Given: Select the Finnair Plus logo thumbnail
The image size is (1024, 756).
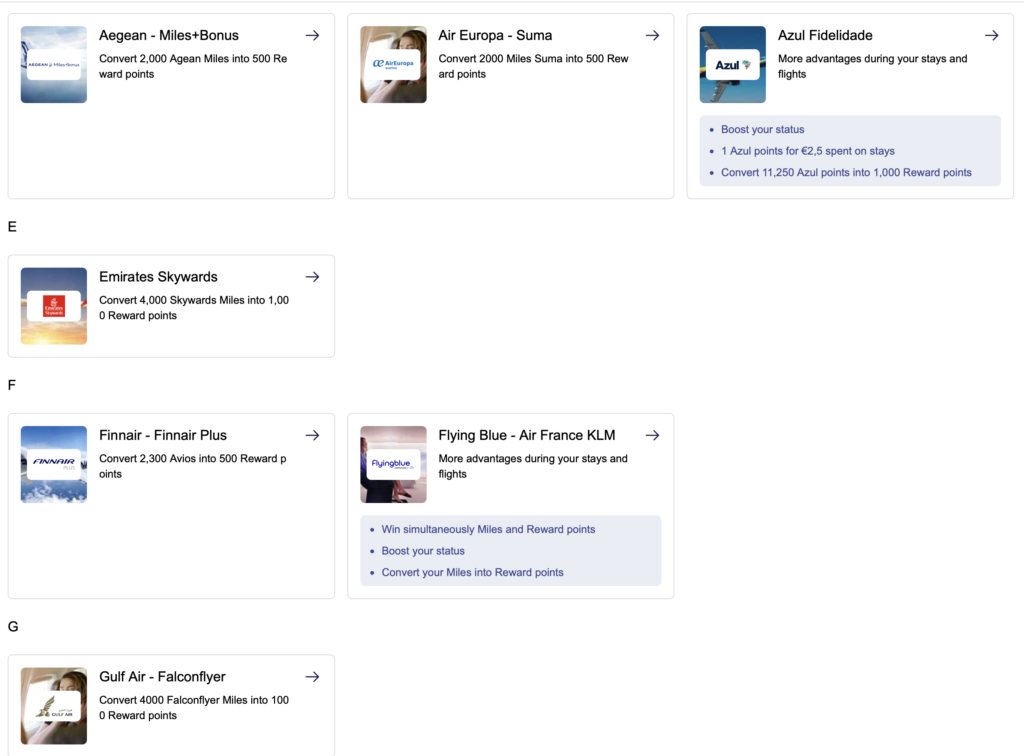Looking at the screenshot, I should pyautogui.click(x=54, y=465).
